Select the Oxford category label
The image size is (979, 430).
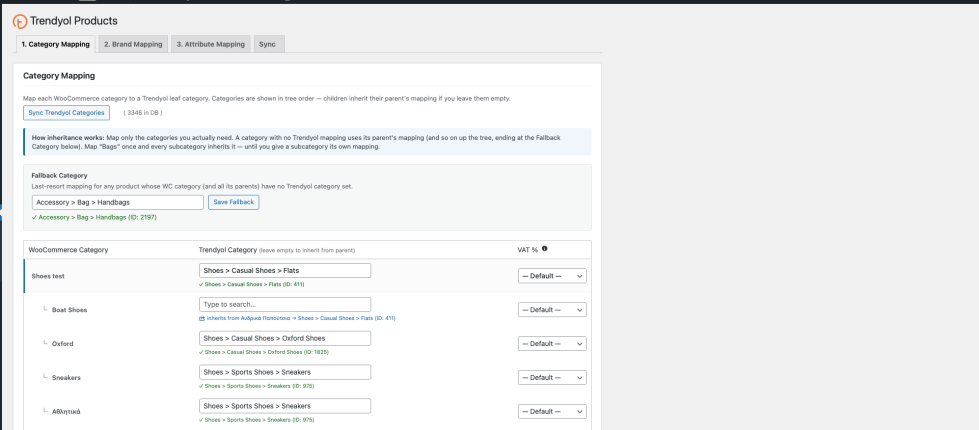(x=62, y=344)
